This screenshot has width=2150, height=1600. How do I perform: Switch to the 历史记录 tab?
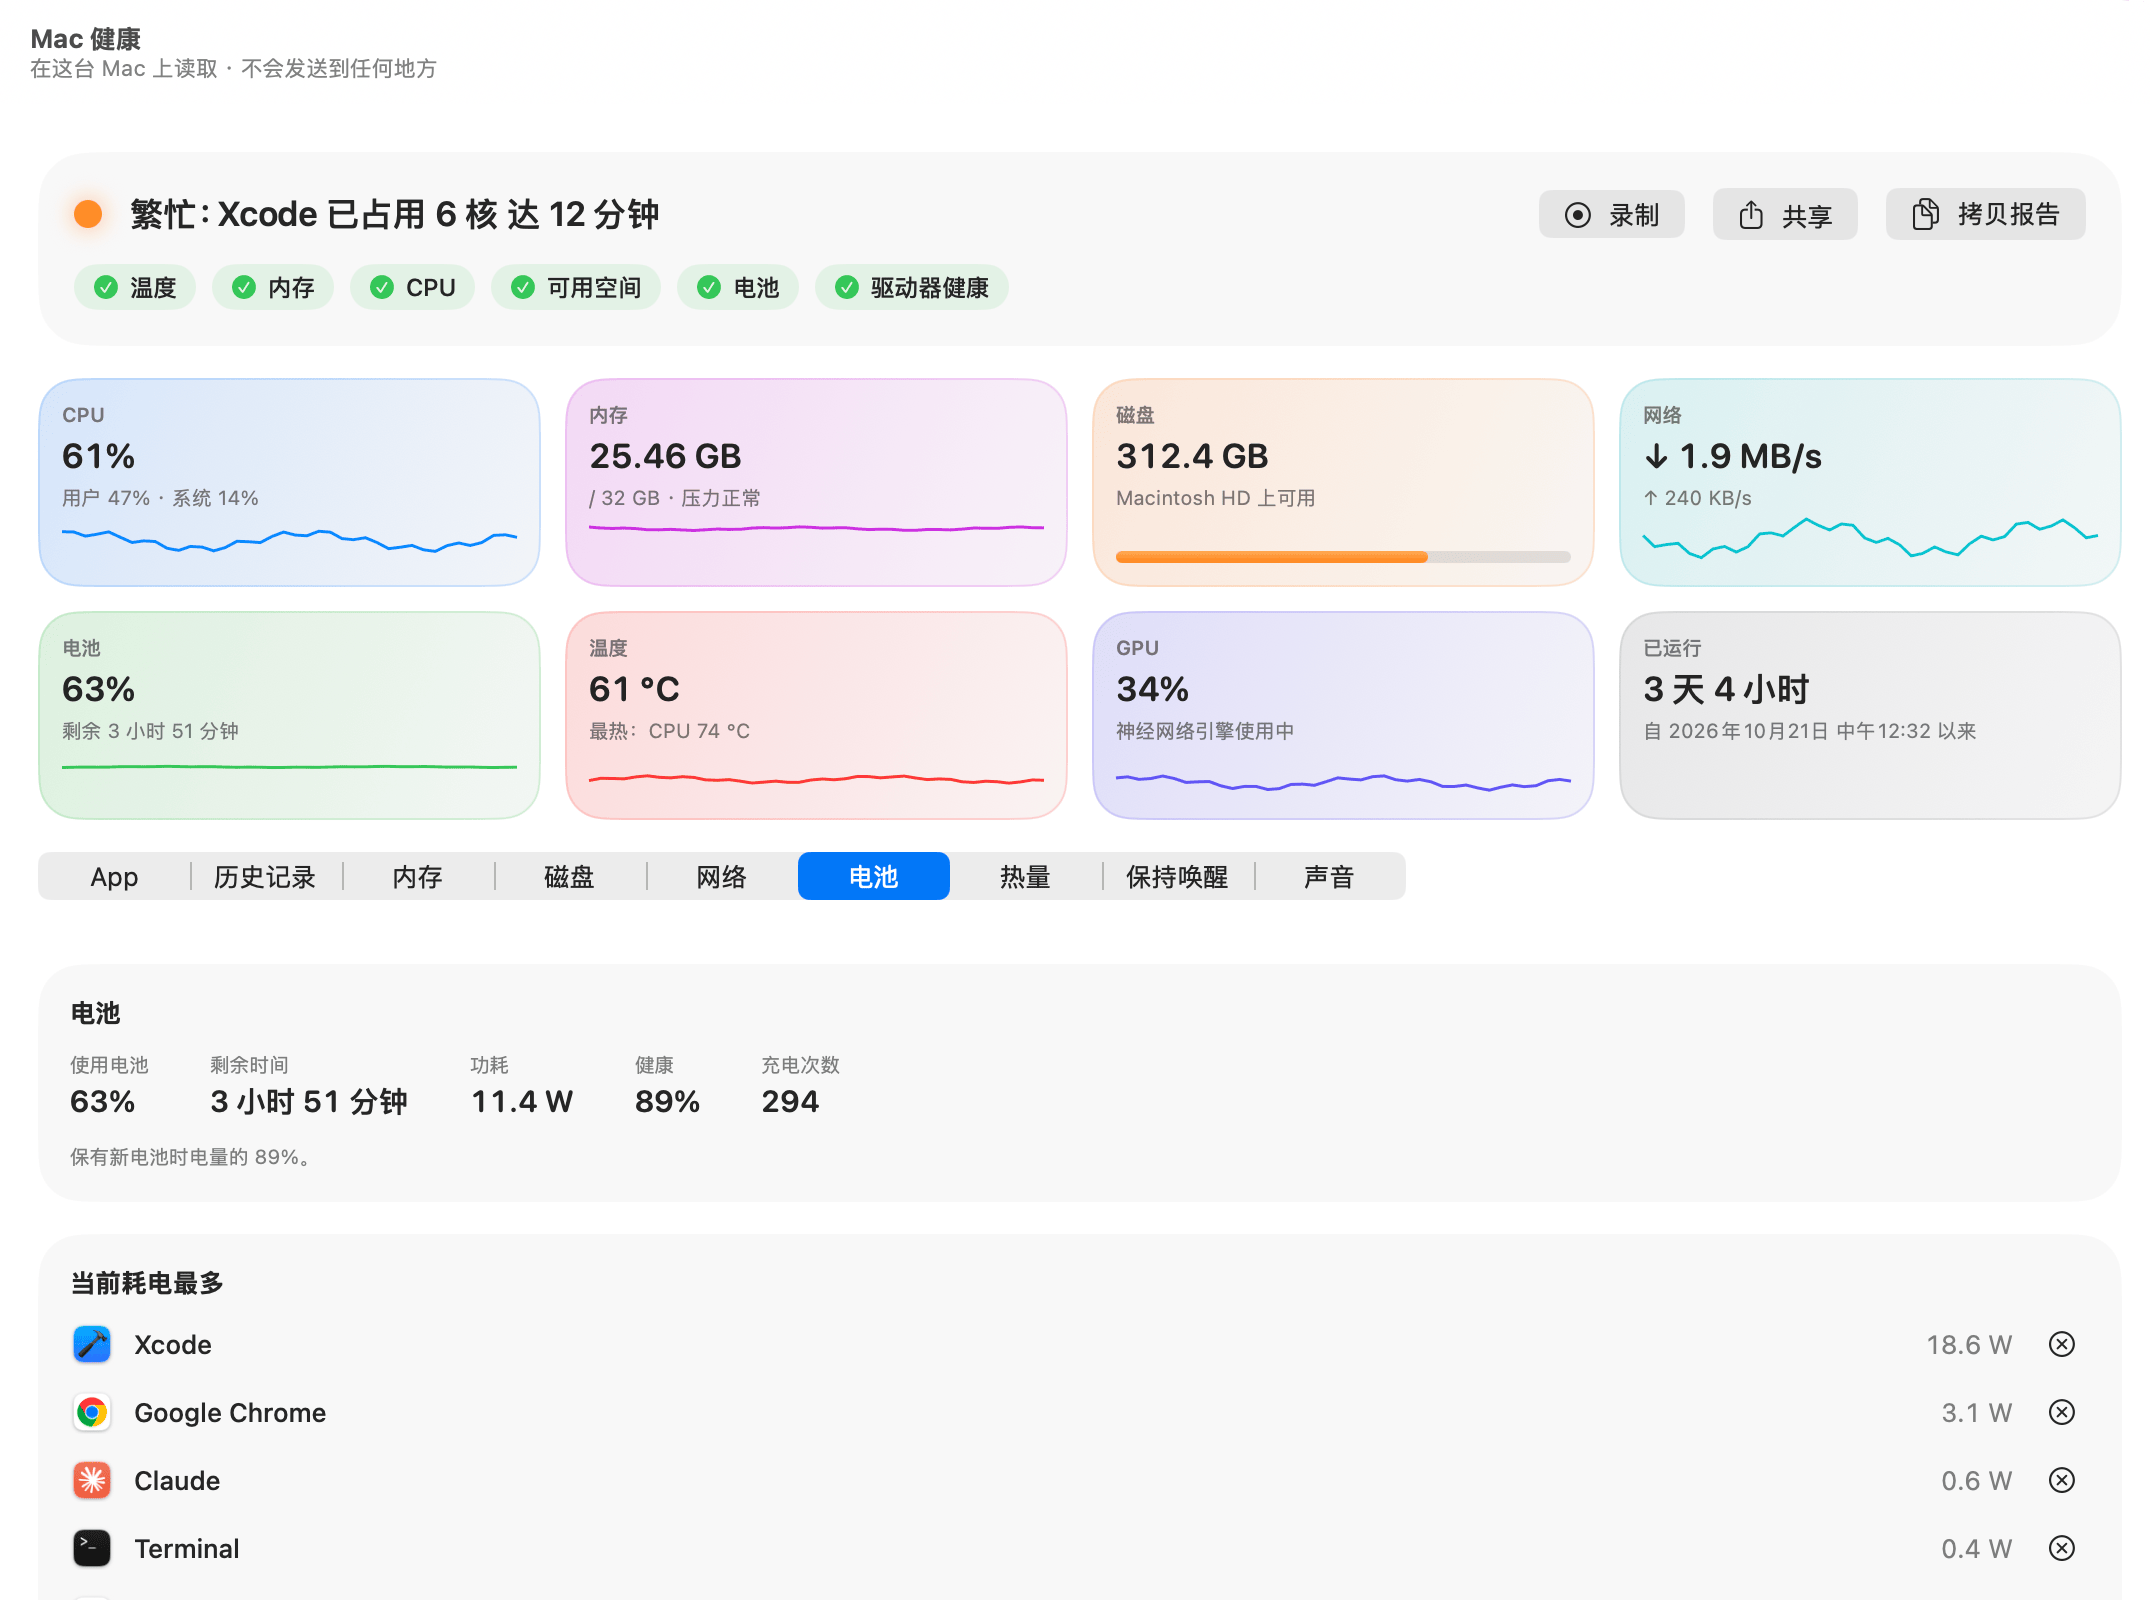(265, 876)
